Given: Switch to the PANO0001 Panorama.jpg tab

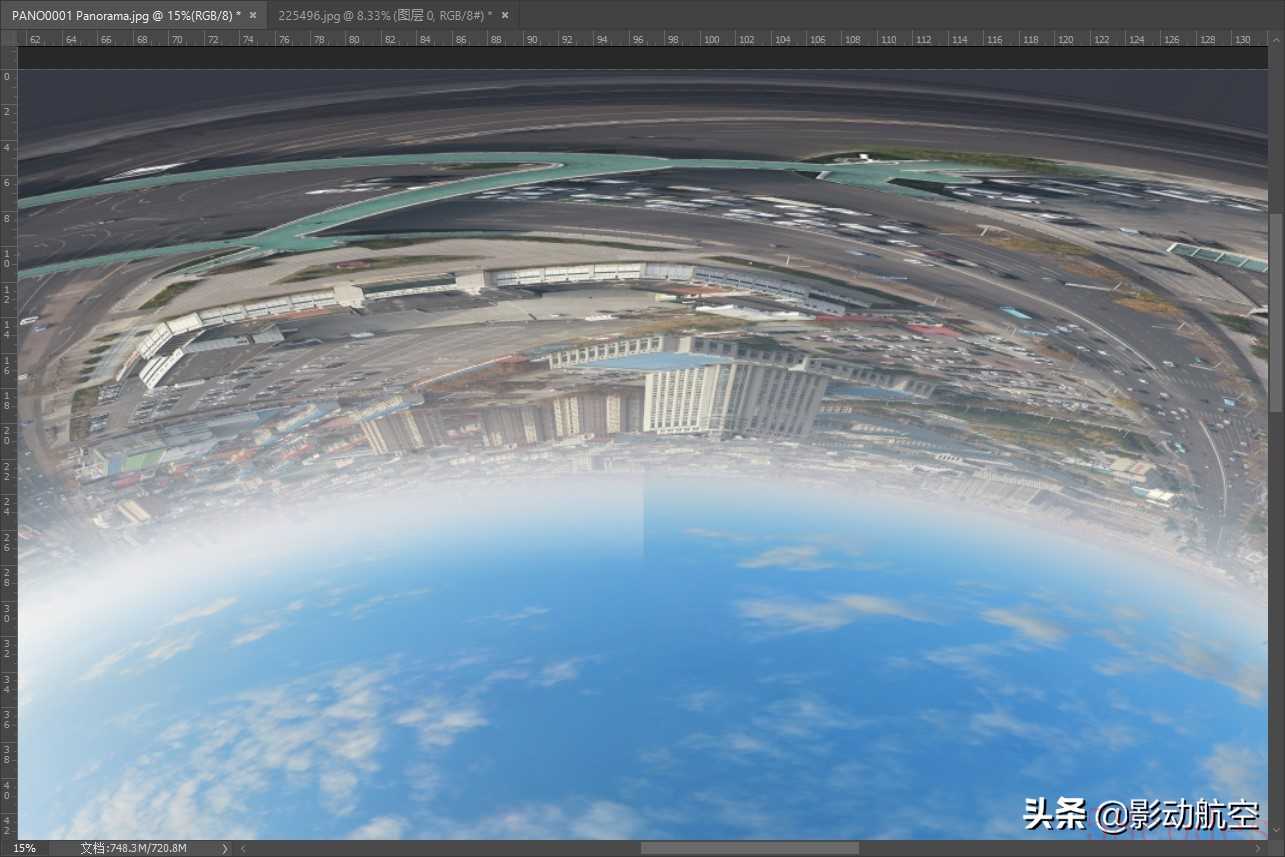Looking at the screenshot, I should point(126,15).
